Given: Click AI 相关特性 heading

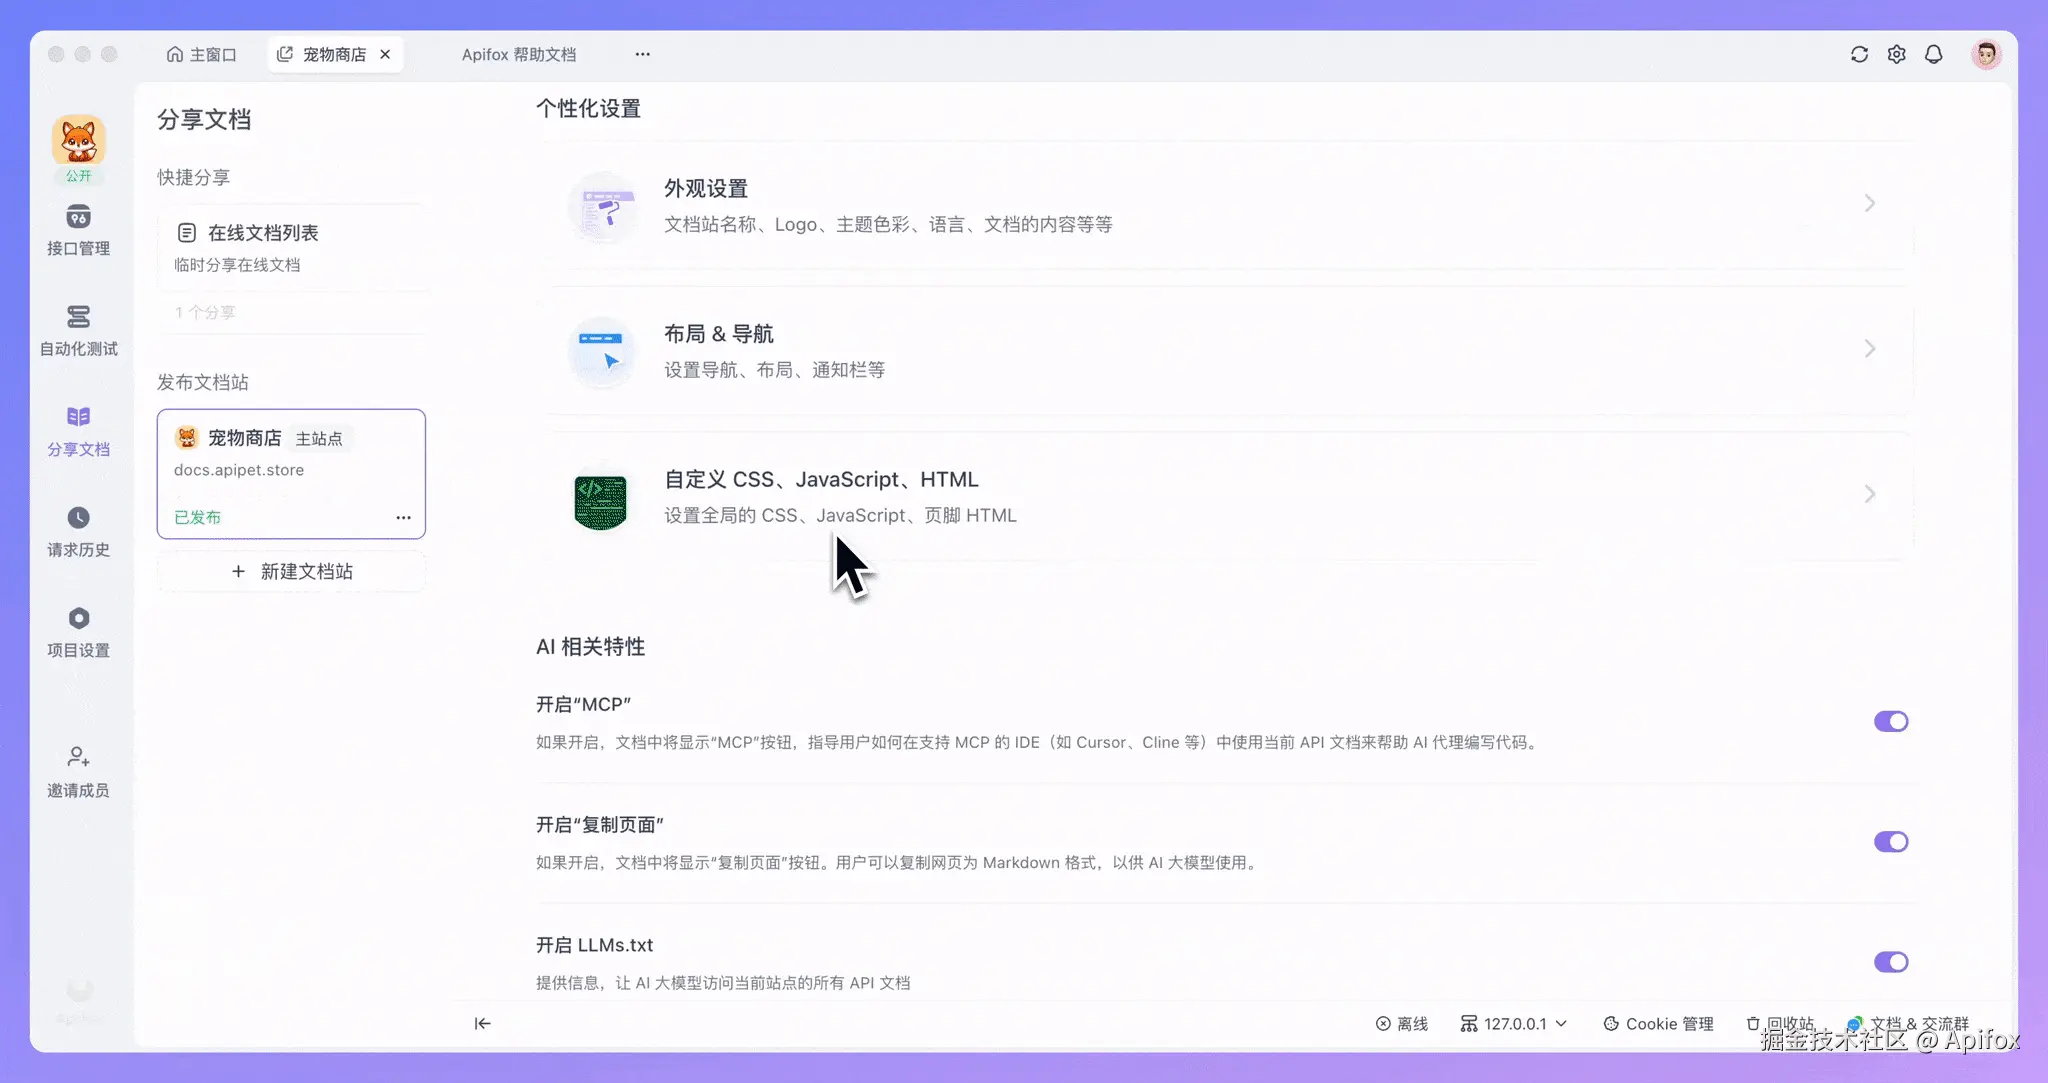Looking at the screenshot, I should (x=590, y=646).
